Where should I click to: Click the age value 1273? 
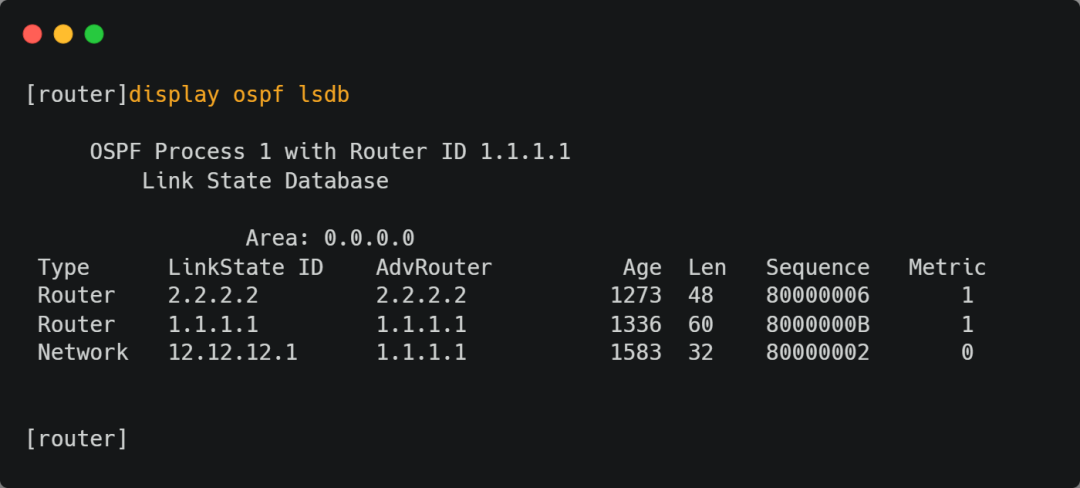coord(635,296)
